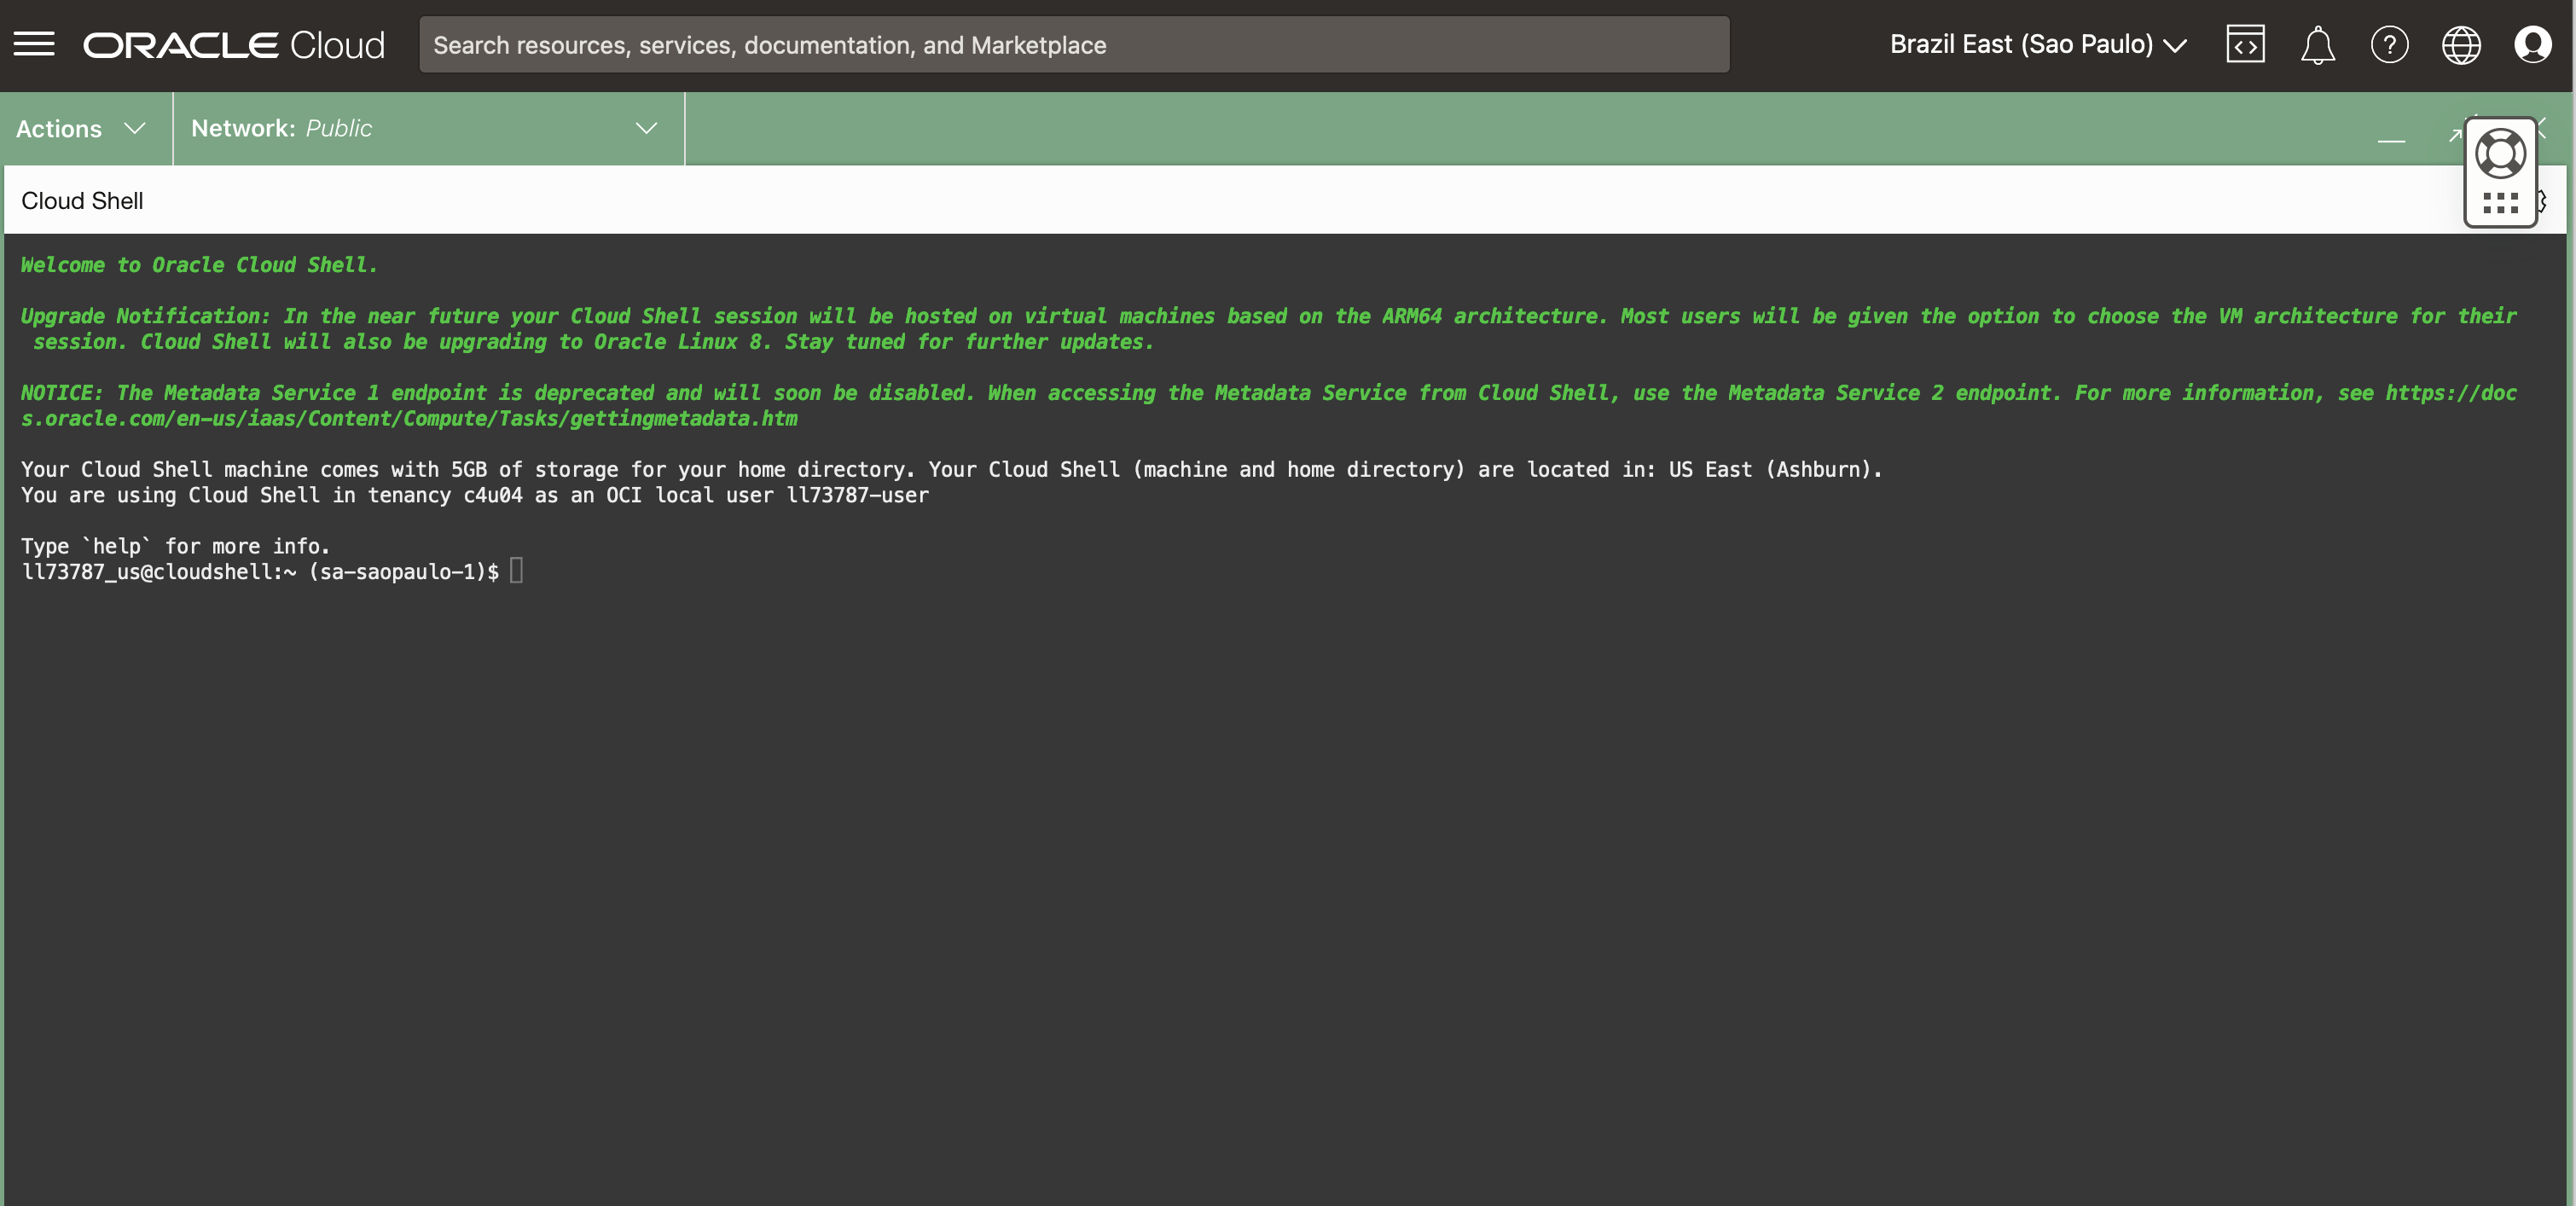This screenshot has height=1206, width=2576.
Task: Open the notifications bell
Action: coord(2317,45)
